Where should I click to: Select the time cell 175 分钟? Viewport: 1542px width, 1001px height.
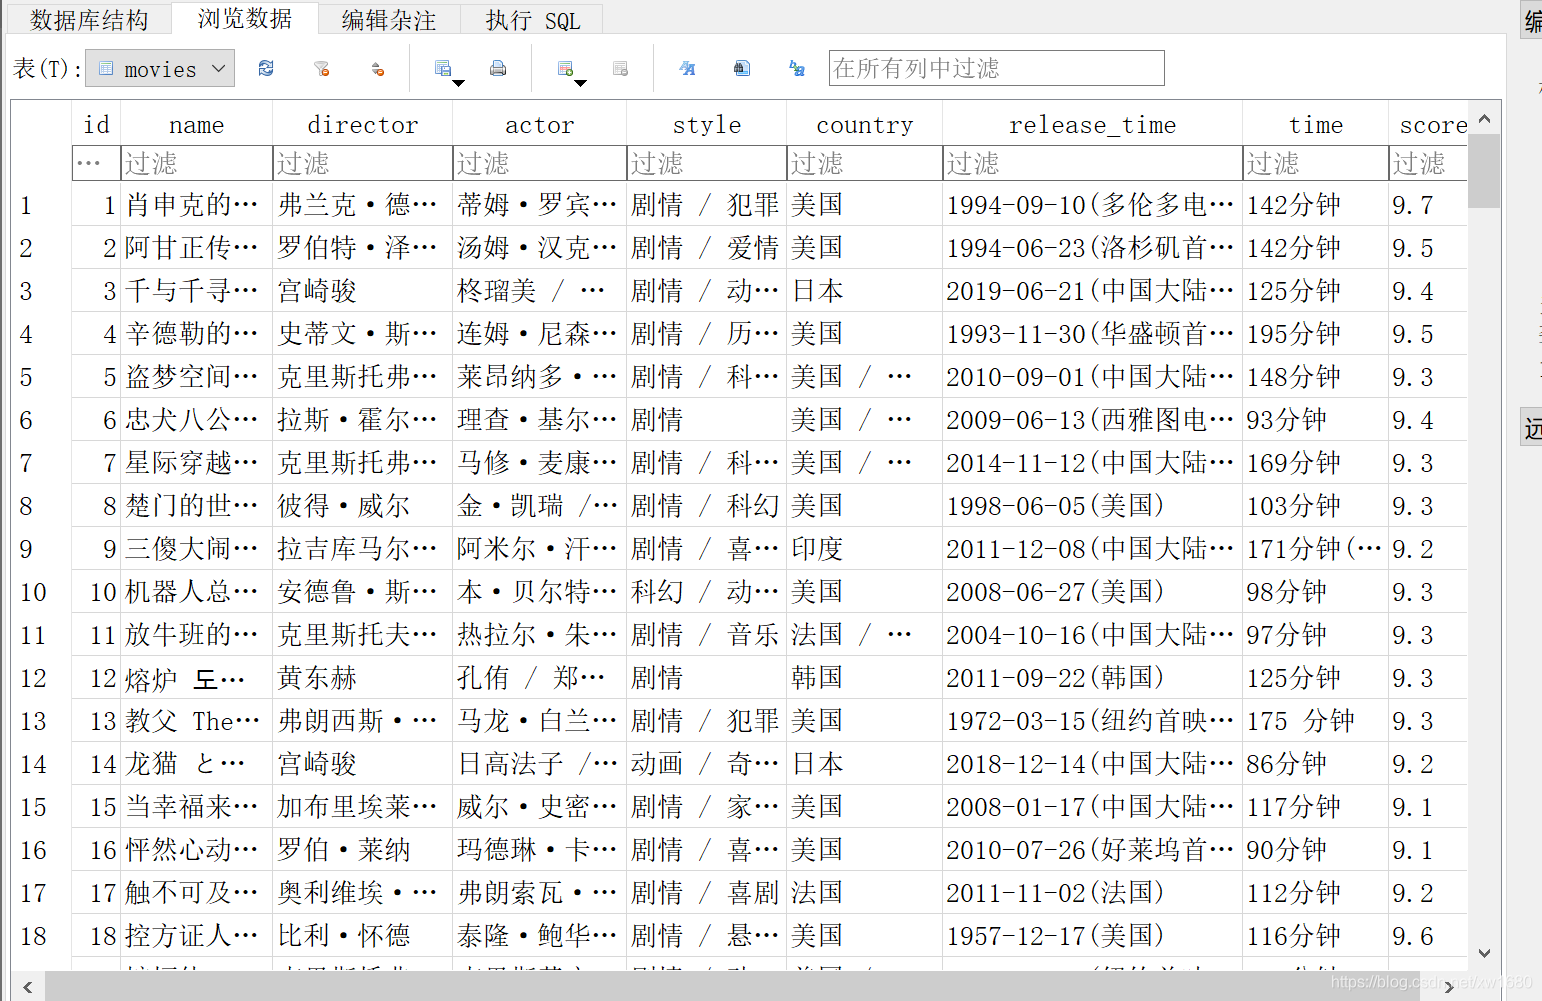coord(1315,721)
